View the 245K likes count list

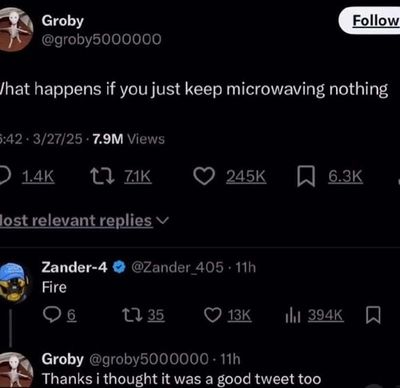(x=246, y=176)
